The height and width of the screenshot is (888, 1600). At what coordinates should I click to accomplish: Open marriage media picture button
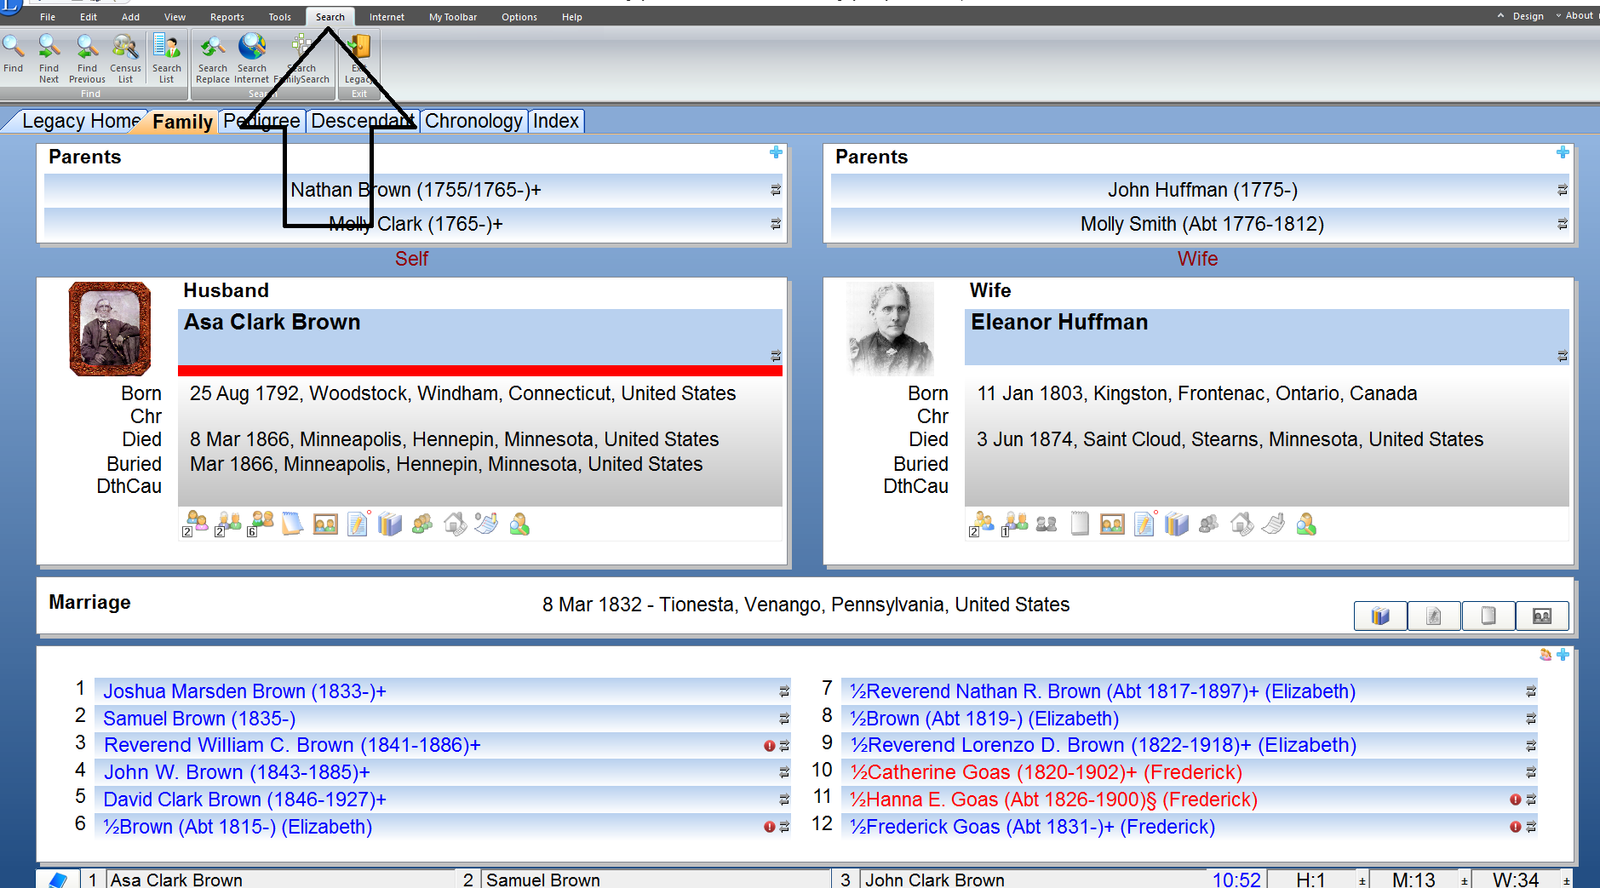(1542, 616)
